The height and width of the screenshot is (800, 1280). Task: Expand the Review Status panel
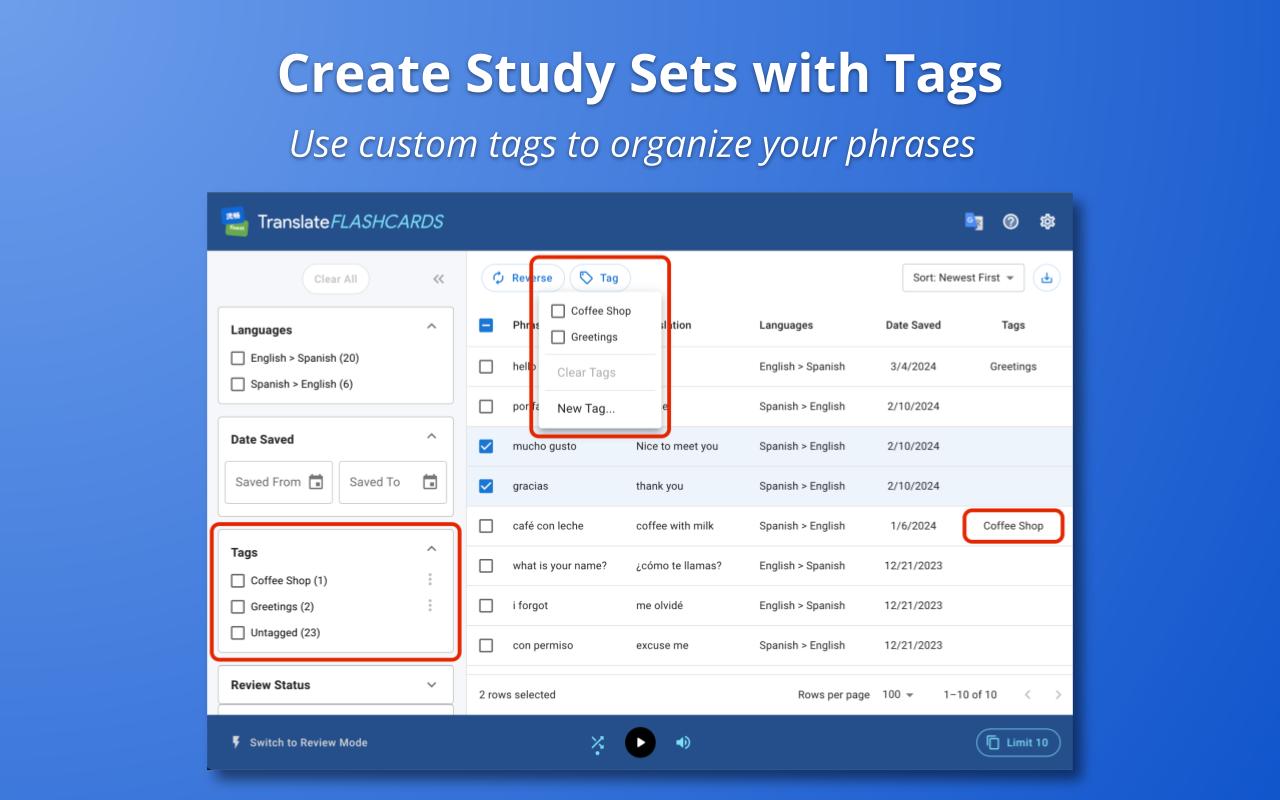click(432, 685)
